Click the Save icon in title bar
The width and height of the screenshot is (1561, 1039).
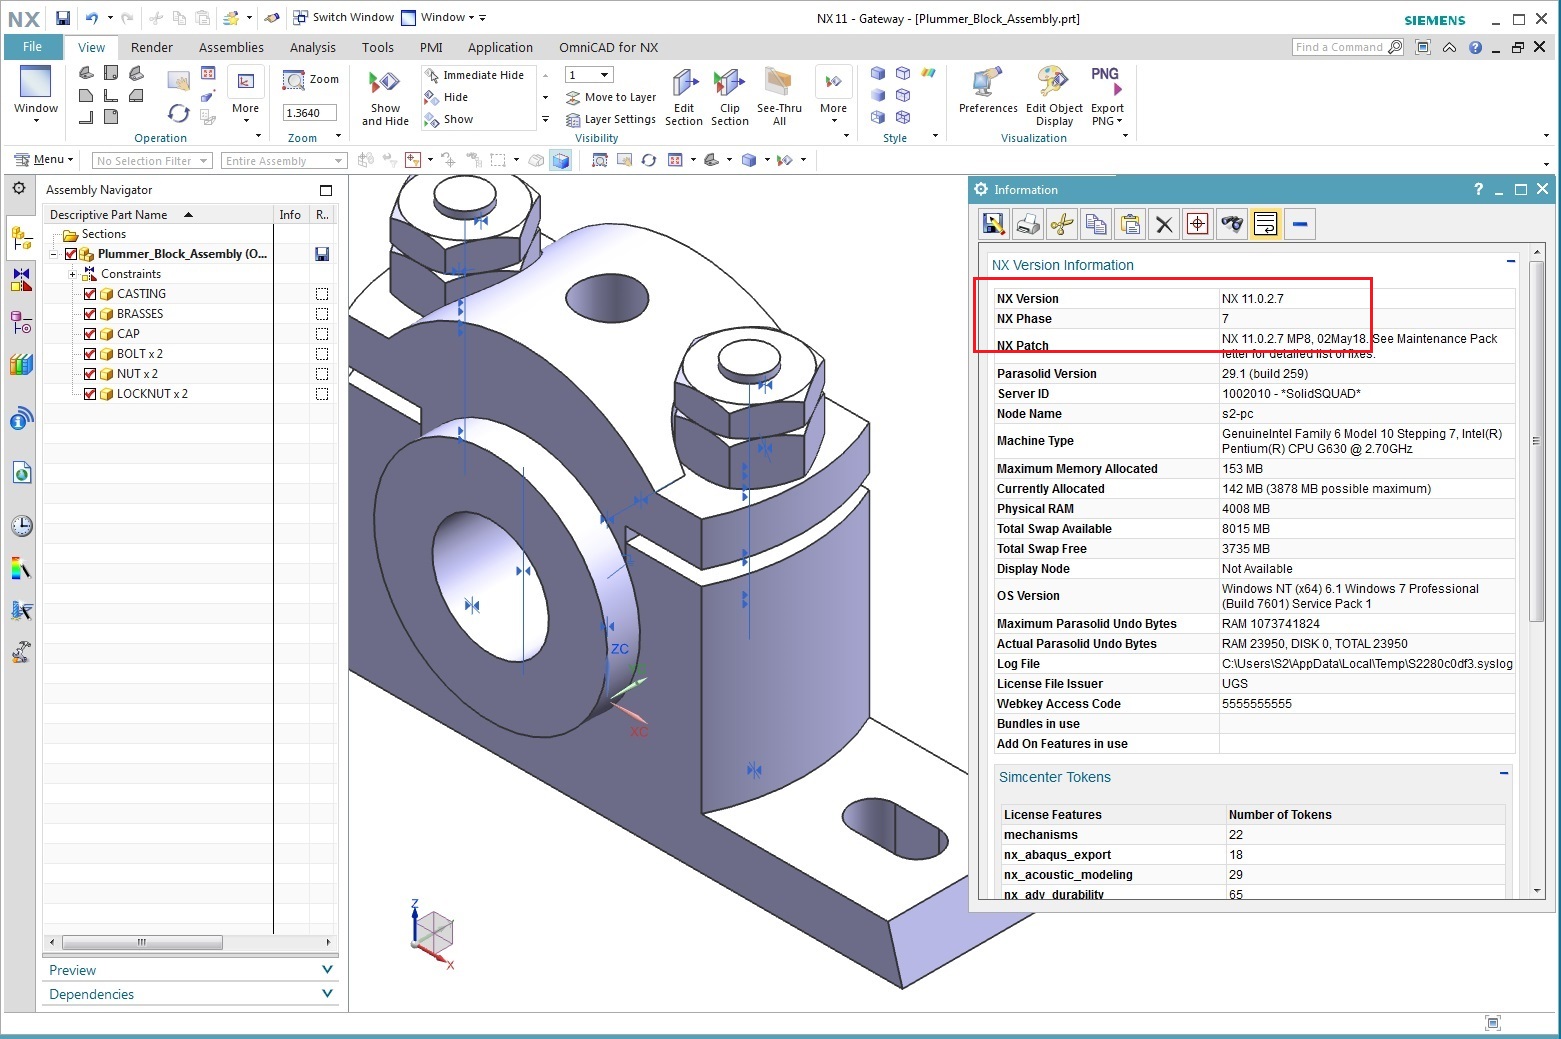pos(63,18)
